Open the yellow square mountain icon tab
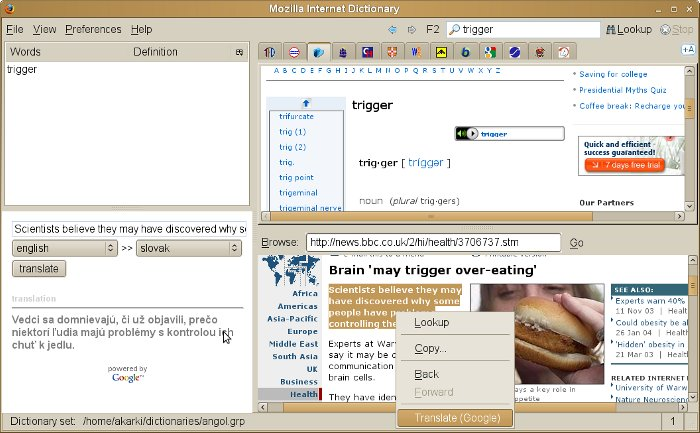Image resolution: width=700 pixels, height=433 pixels. click(x=441, y=52)
